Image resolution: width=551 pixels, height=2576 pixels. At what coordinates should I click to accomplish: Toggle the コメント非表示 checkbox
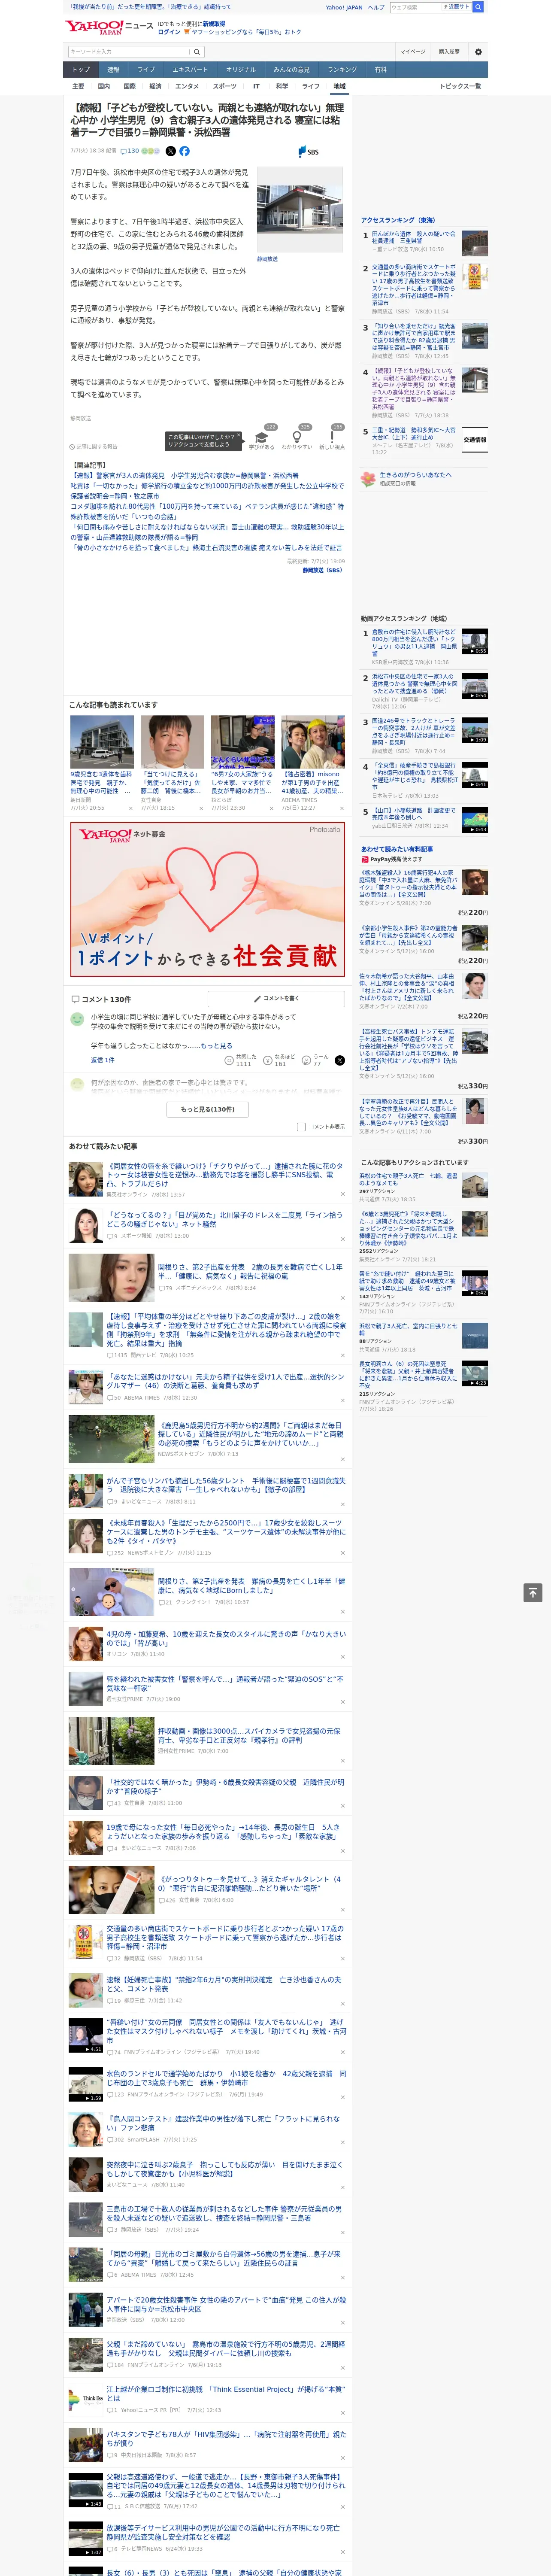301,1127
